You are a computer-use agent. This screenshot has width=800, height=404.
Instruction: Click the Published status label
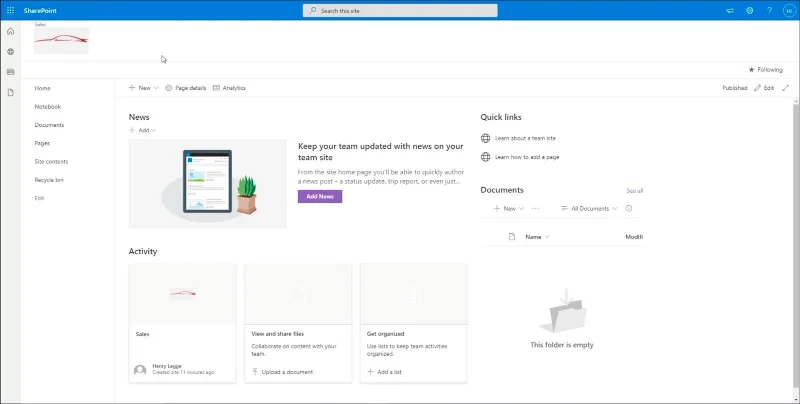coord(735,88)
